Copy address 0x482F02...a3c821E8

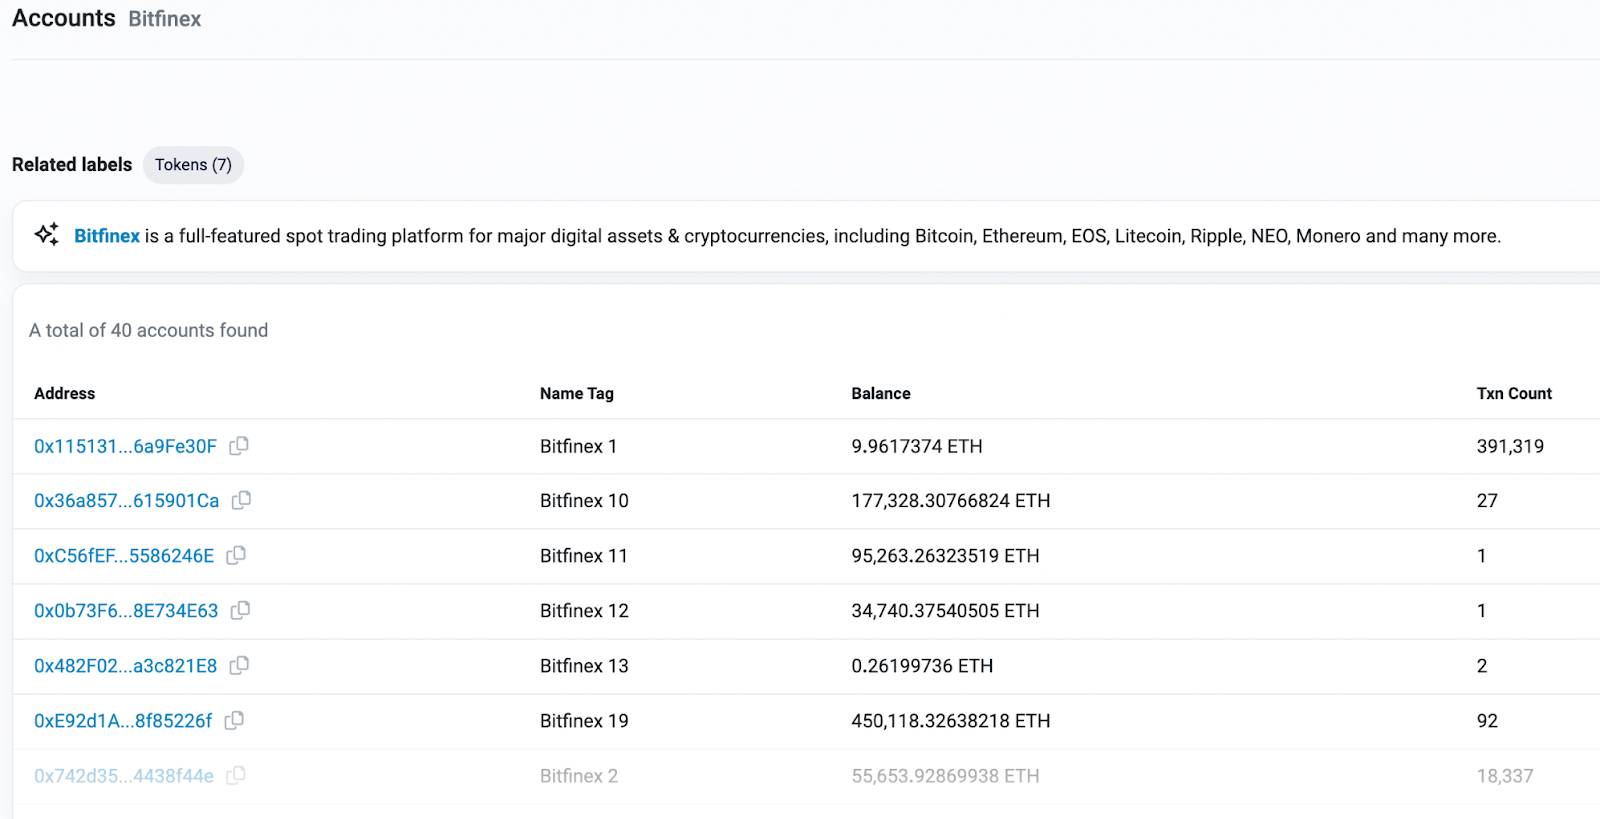tap(239, 665)
